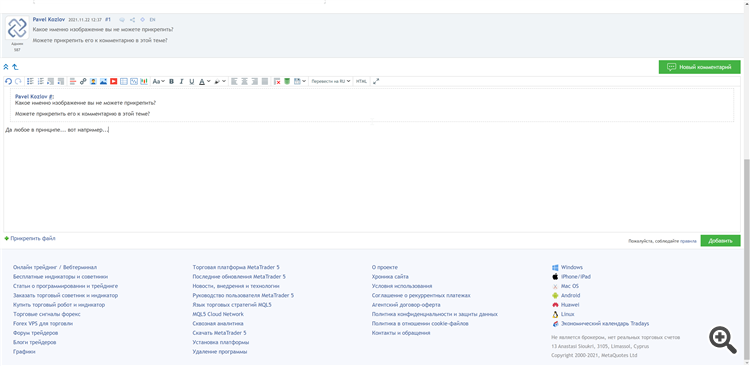Click the double-chevron up icon
The width and height of the screenshot is (750, 366).
[x=6, y=67]
